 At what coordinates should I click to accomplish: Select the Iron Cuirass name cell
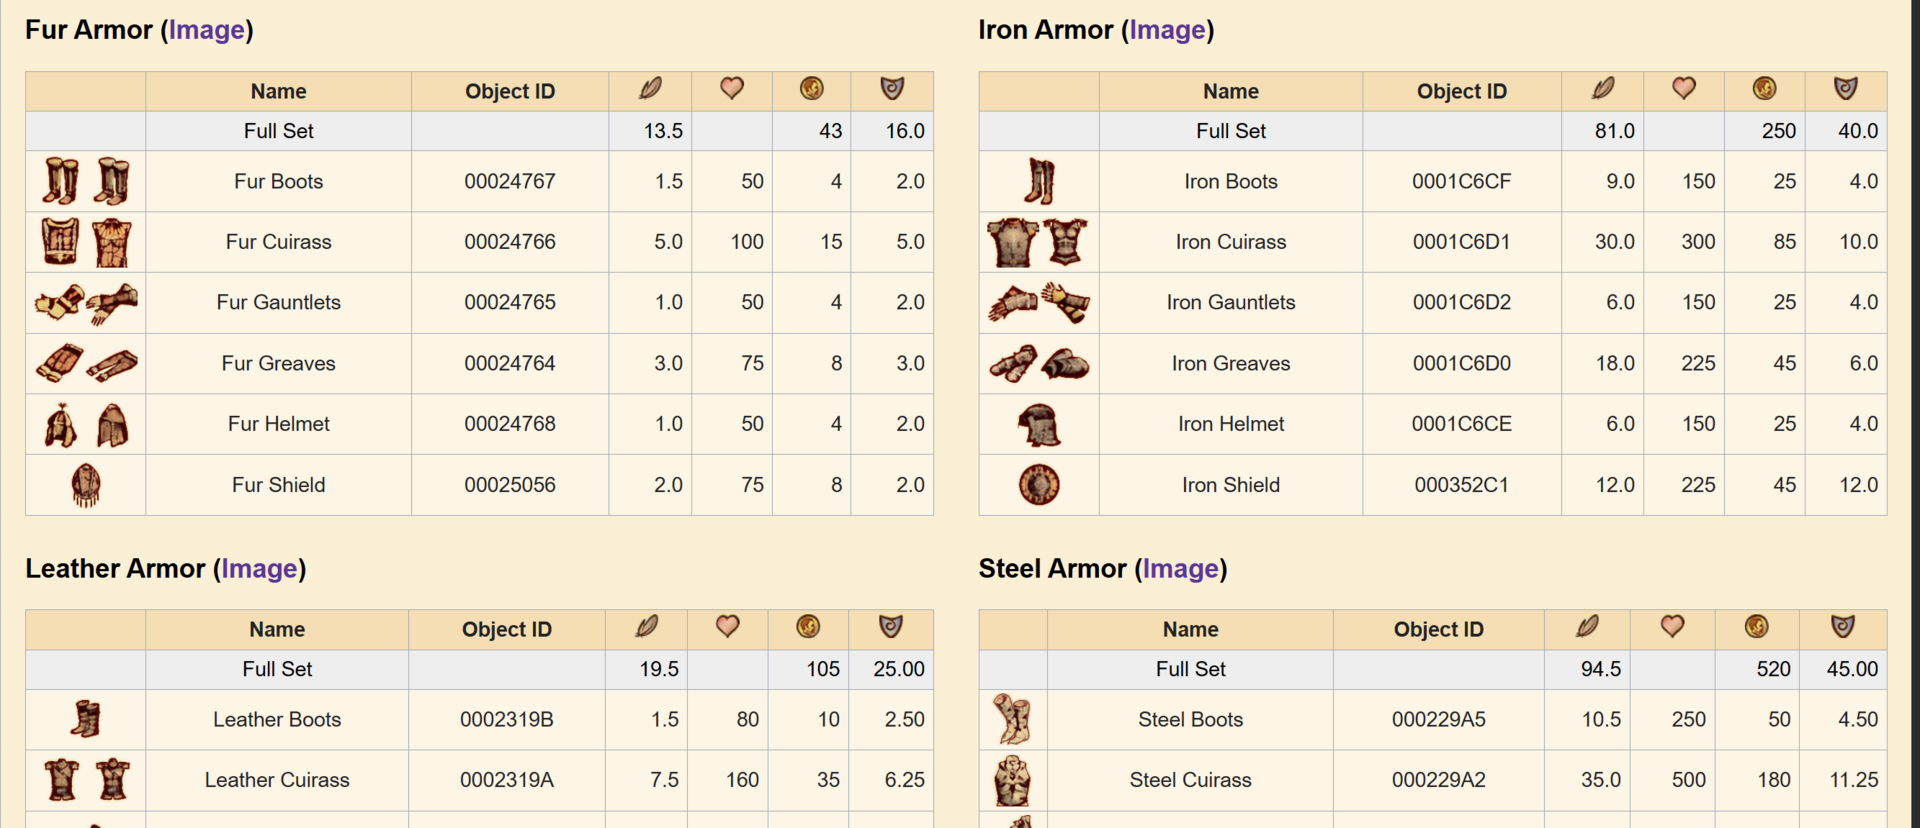(1231, 242)
